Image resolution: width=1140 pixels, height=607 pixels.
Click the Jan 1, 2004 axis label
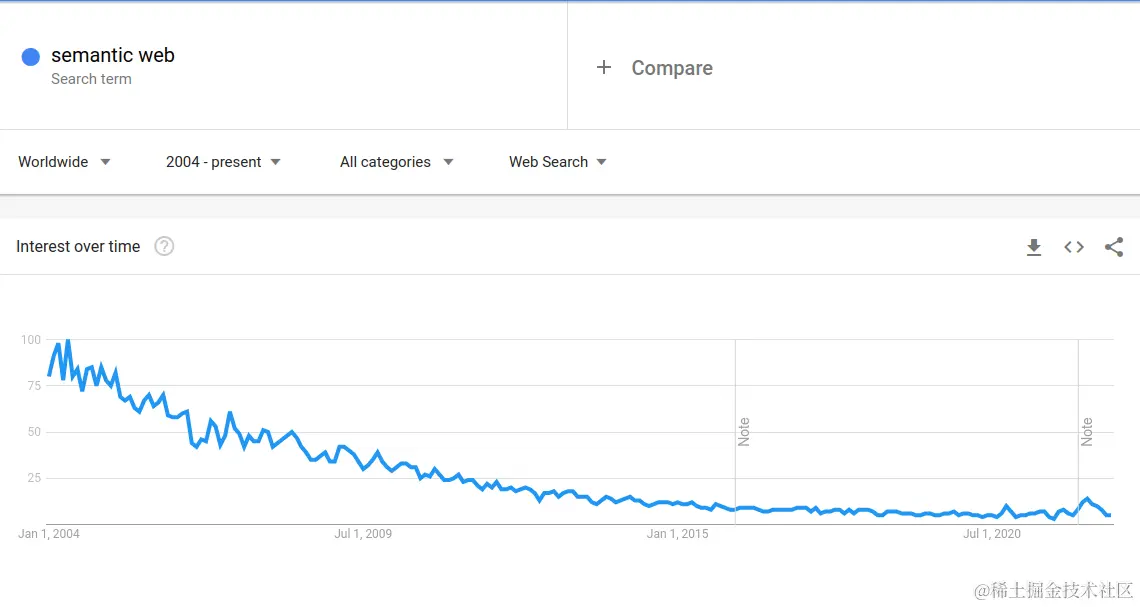(49, 534)
